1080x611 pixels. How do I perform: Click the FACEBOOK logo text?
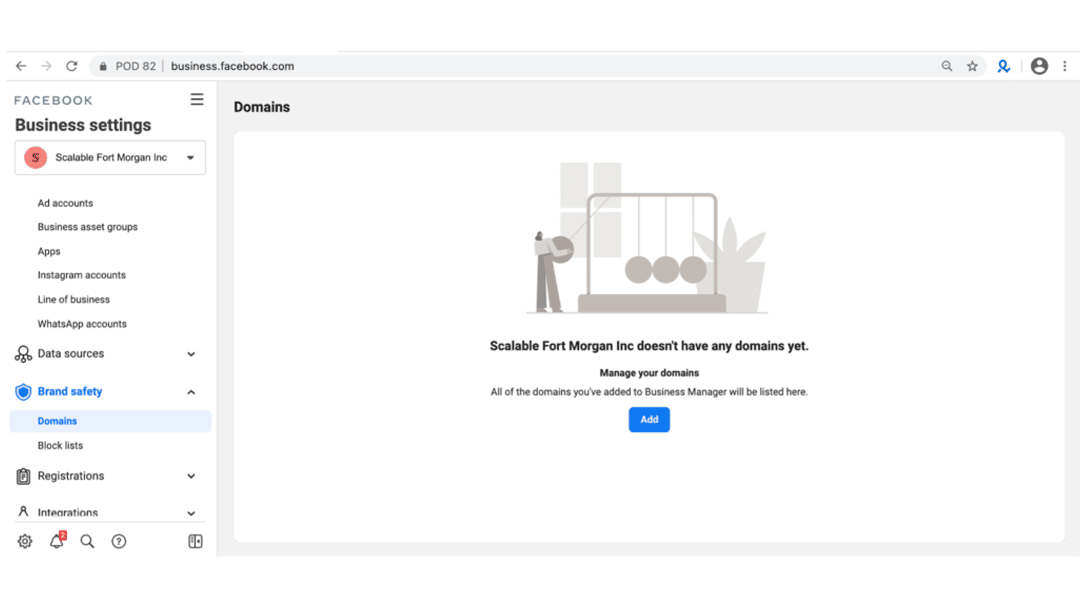(x=53, y=101)
